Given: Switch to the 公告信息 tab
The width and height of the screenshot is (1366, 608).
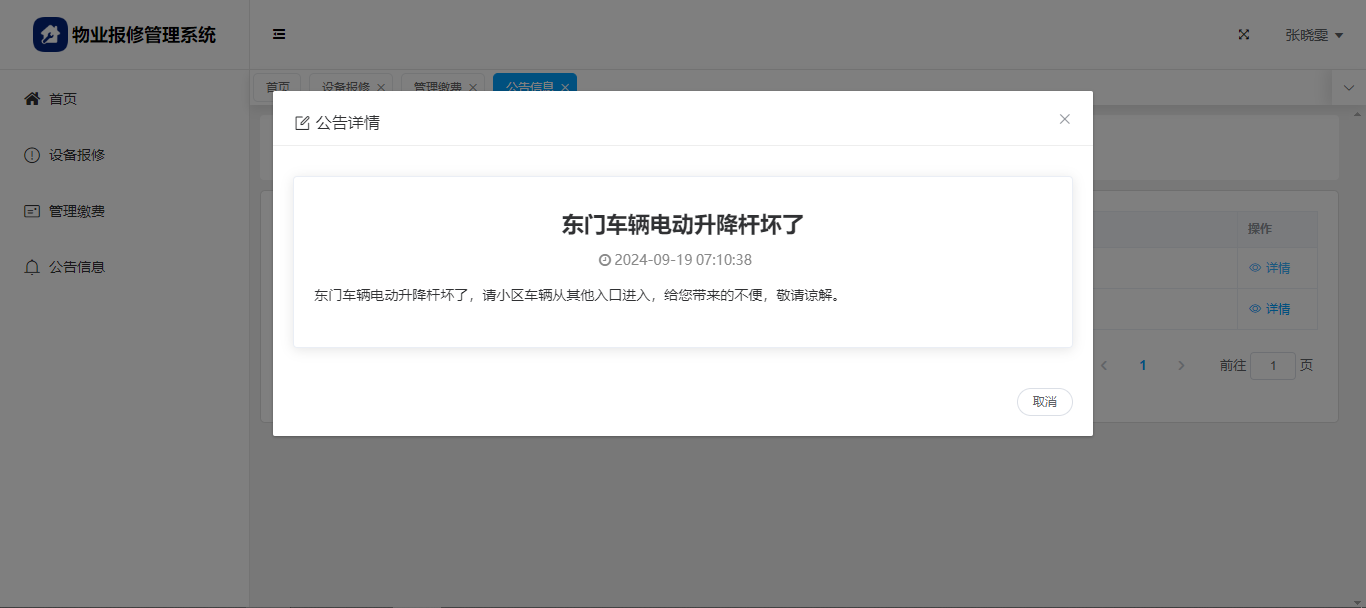Looking at the screenshot, I should 530,87.
